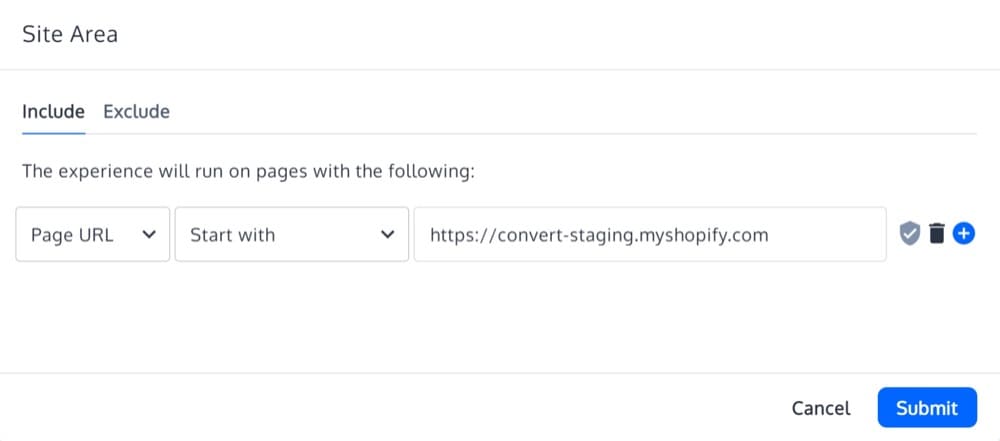Click the "experience will run on pages" description text
The image size is (1000, 441).
248,171
